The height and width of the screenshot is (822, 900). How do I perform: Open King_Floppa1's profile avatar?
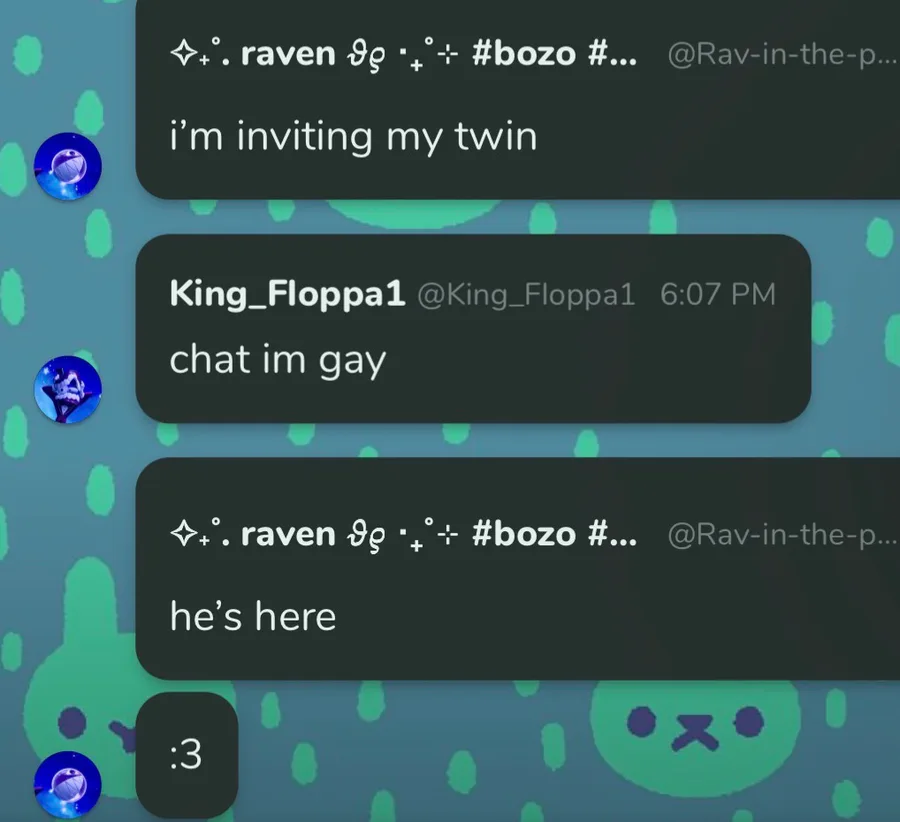pyautogui.click(x=68, y=390)
